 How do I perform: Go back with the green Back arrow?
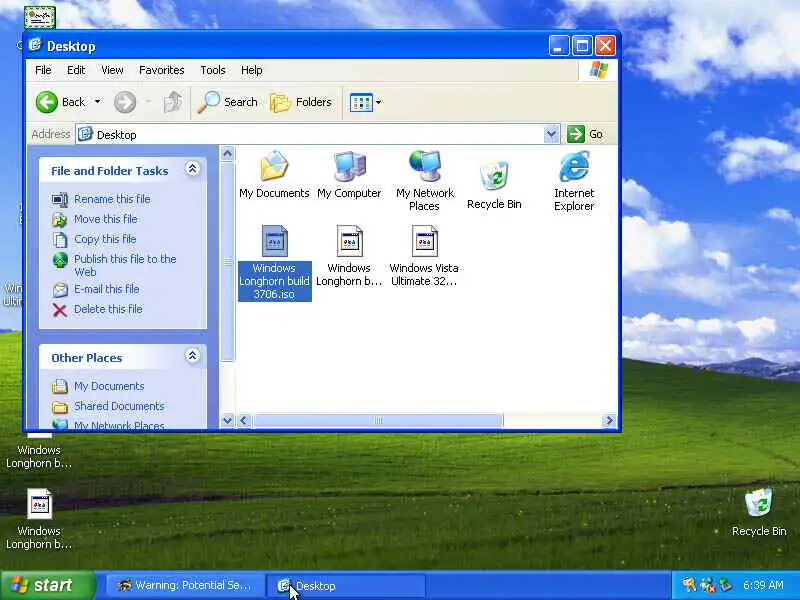tap(61, 102)
